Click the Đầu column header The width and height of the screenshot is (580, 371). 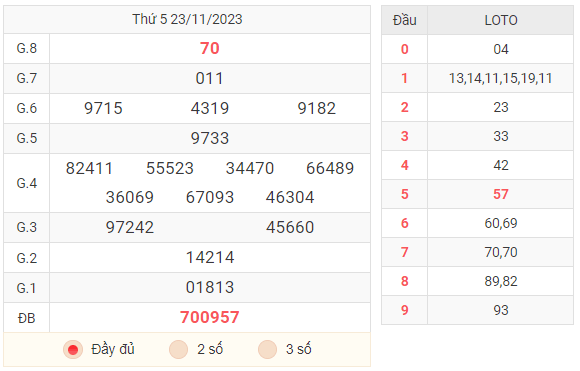tap(405, 20)
